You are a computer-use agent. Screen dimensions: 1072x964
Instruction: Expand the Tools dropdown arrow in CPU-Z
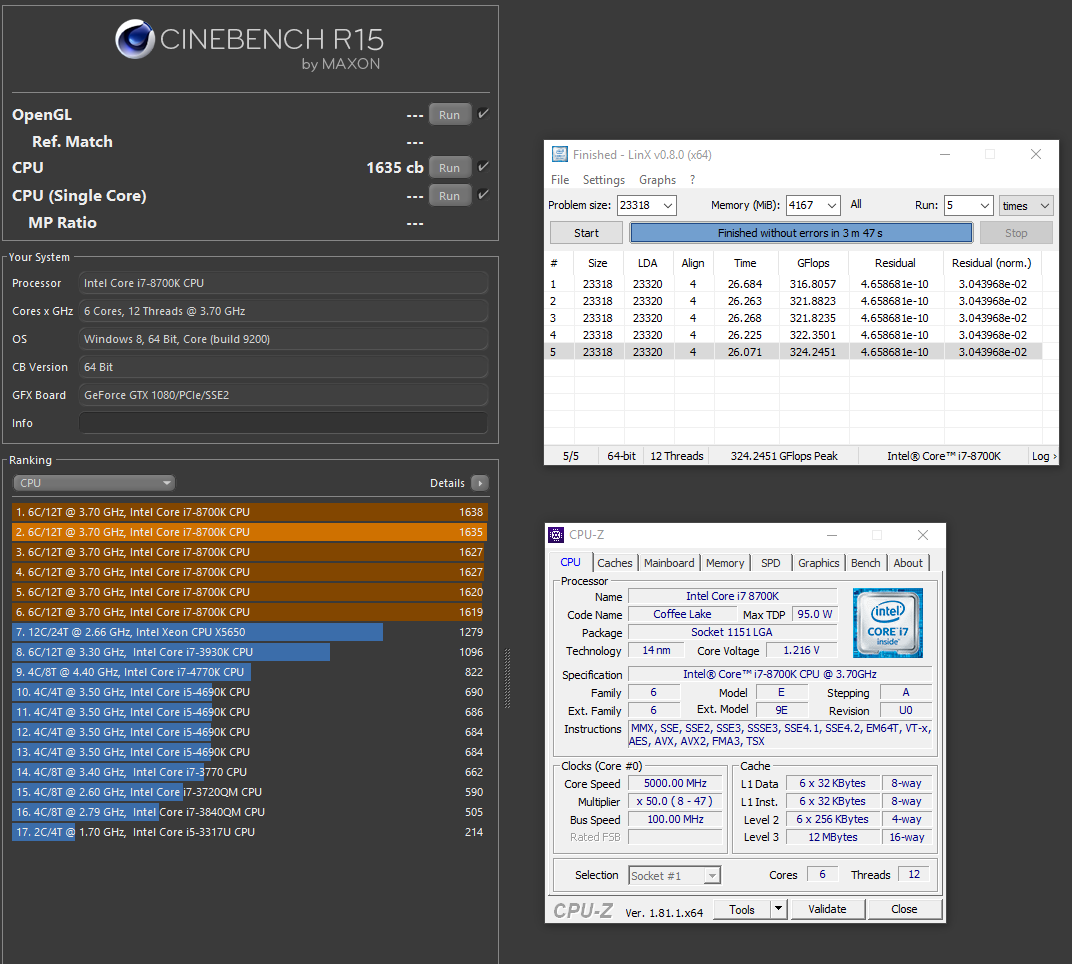[x=778, y=909]
